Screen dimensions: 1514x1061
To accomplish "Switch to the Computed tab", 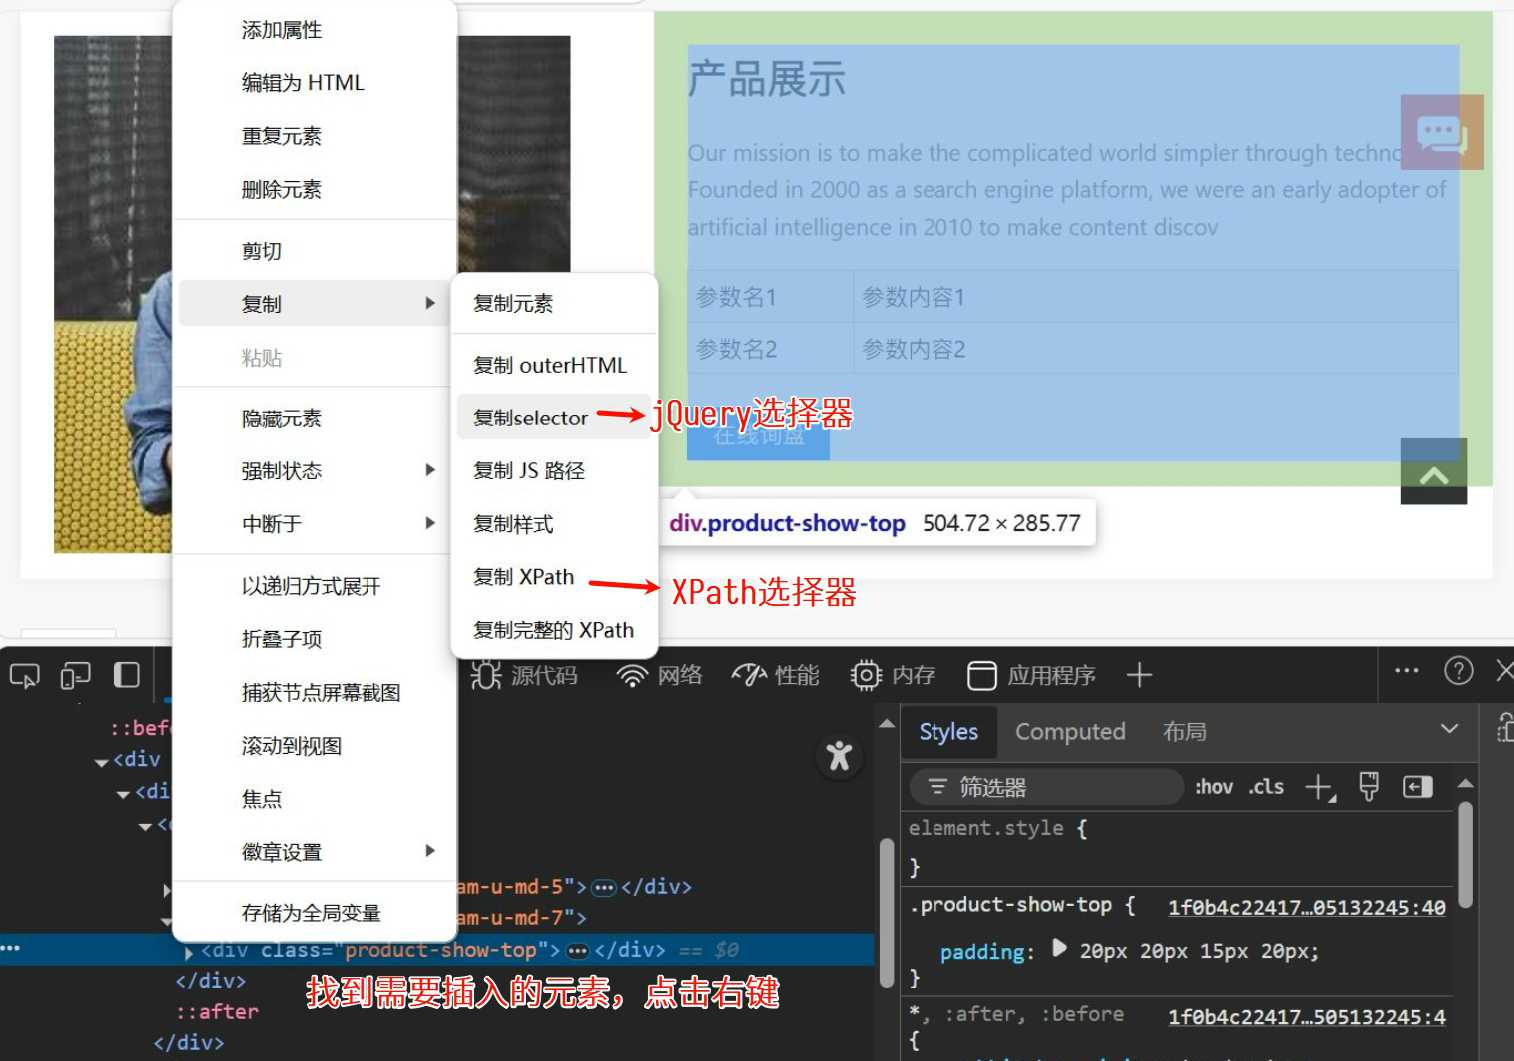I will (1070, 732).
